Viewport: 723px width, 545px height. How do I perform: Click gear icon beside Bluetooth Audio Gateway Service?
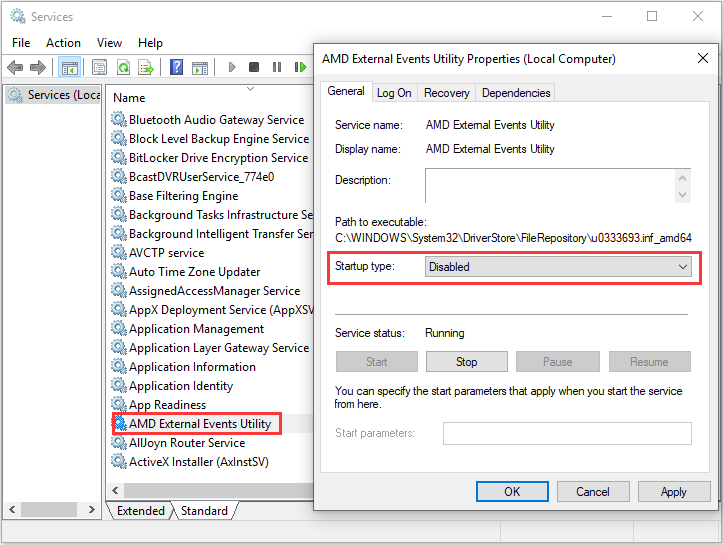[119, 119]
